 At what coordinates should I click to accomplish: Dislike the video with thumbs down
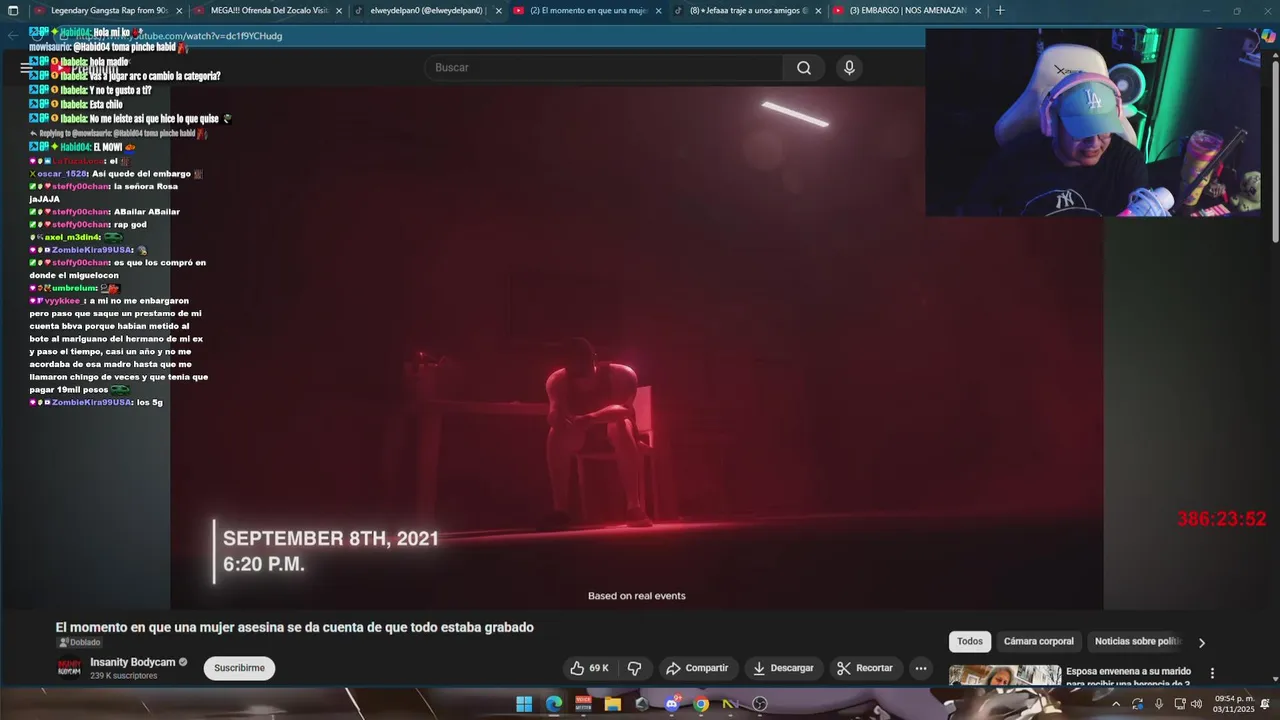634,668
